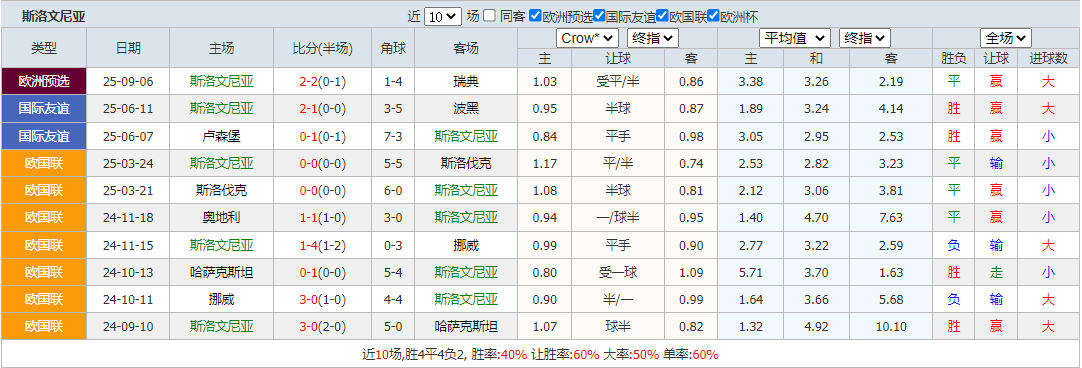Click the 角球 column header
Viewport: 1082px width, 368px height.
393,48
